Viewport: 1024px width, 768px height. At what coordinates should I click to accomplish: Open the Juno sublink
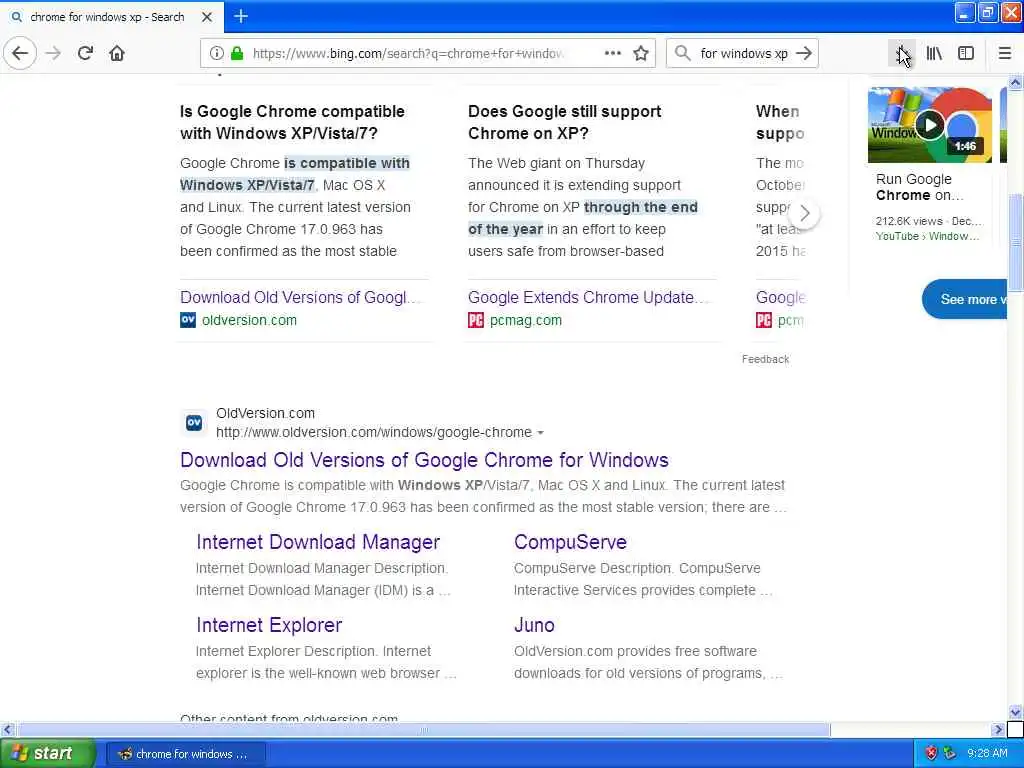click(534, 625)
